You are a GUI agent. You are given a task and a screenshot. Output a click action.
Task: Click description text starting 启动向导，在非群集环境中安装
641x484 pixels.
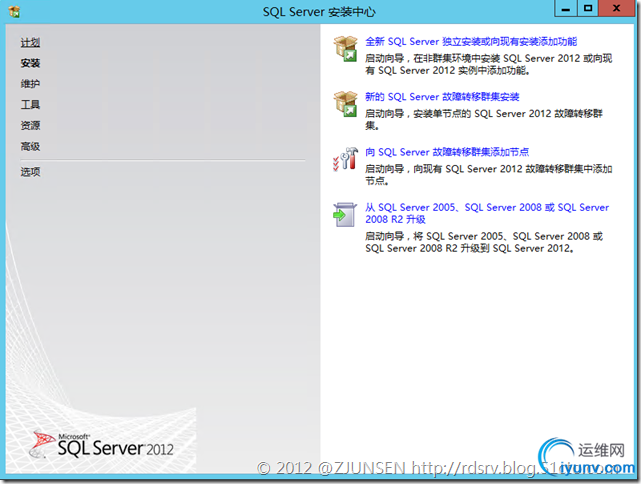coord(489,65)
